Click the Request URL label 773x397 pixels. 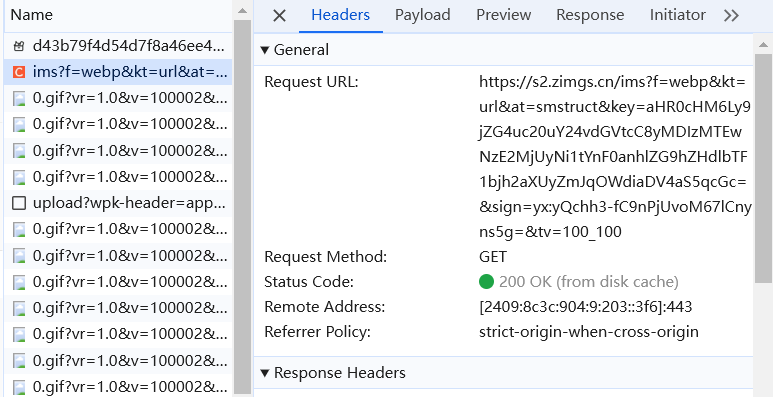311,82
